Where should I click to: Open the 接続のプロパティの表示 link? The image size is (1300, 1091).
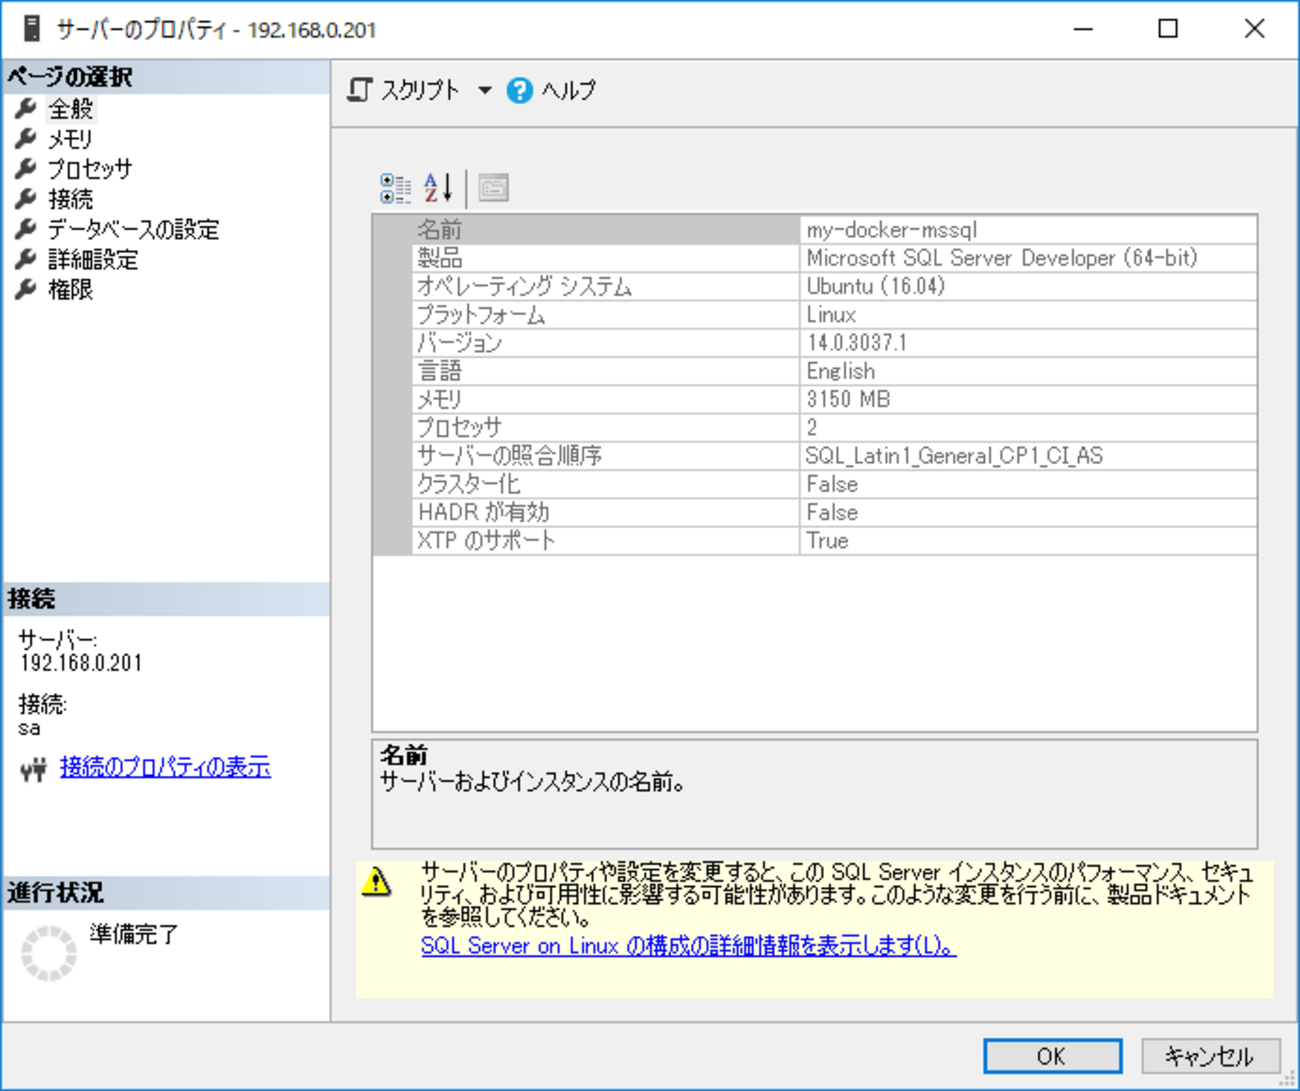click(x=165, y=767)
